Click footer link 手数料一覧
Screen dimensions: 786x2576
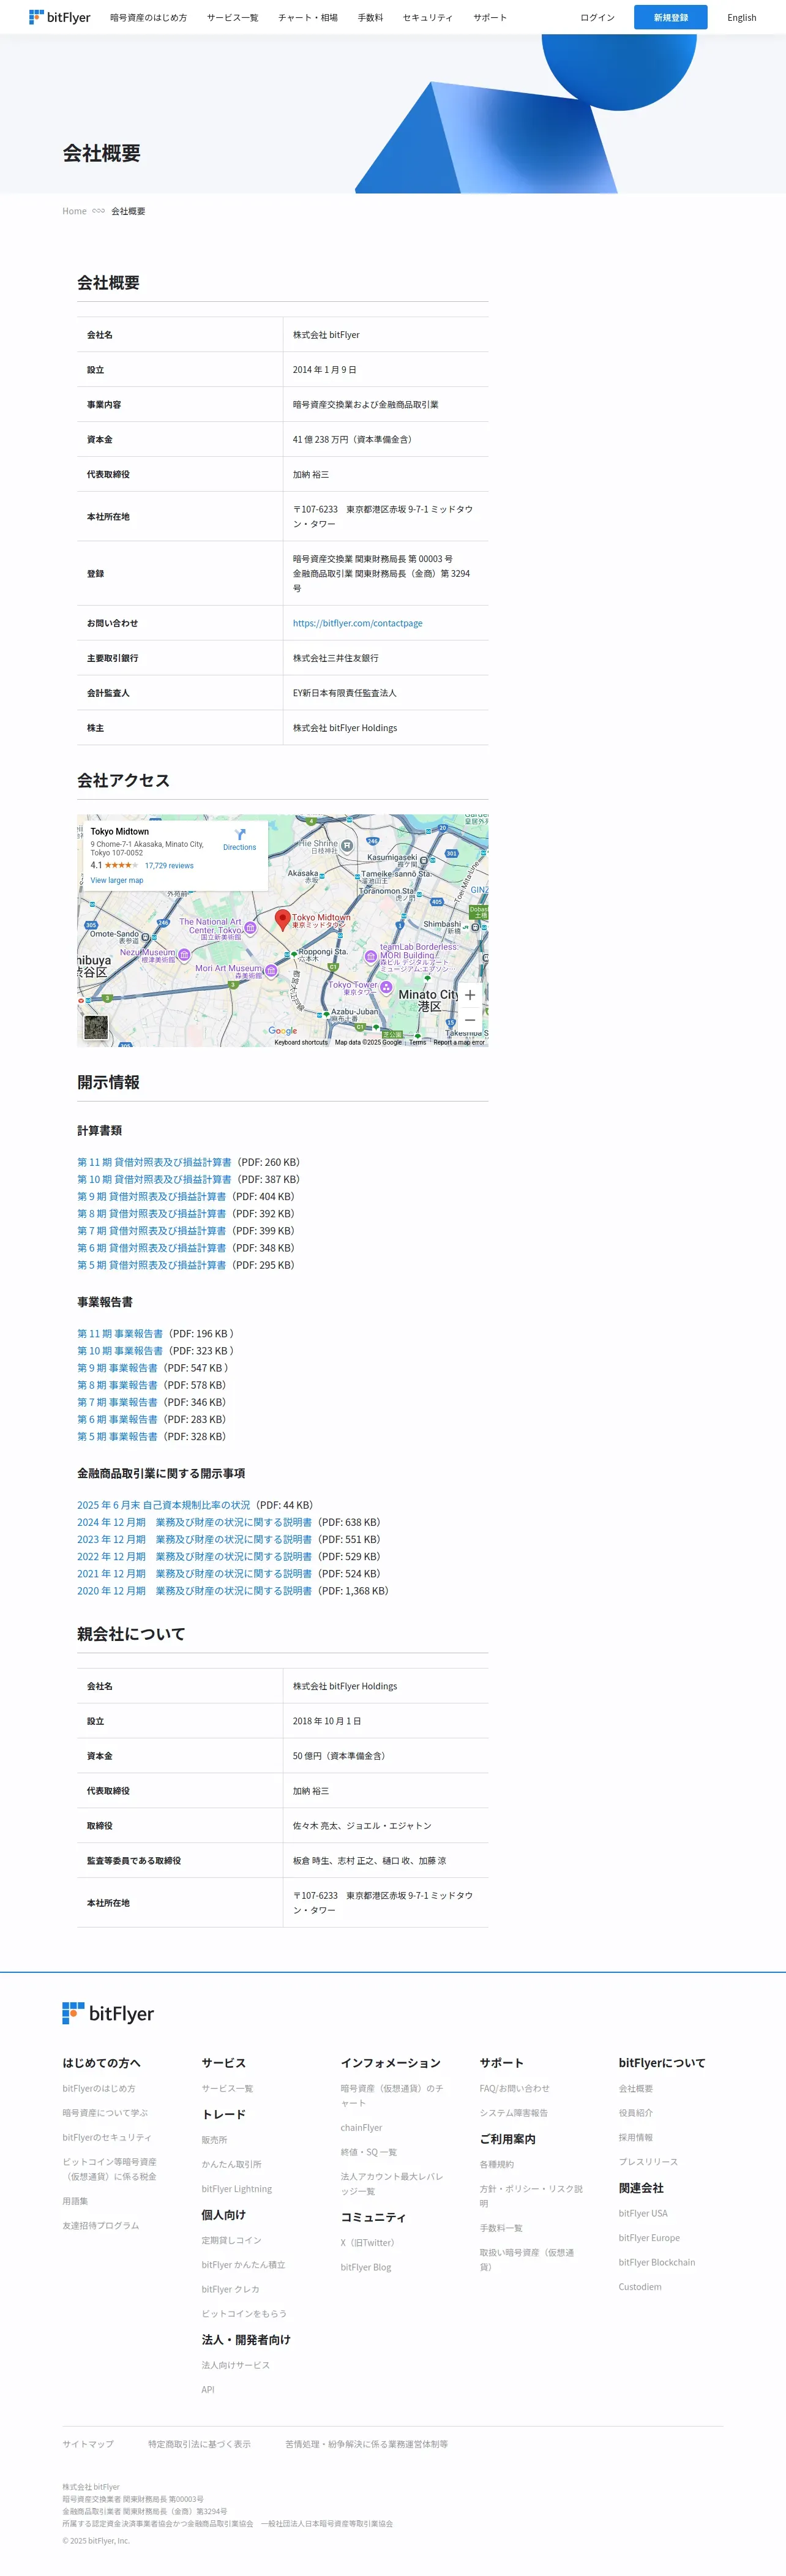501,2228
